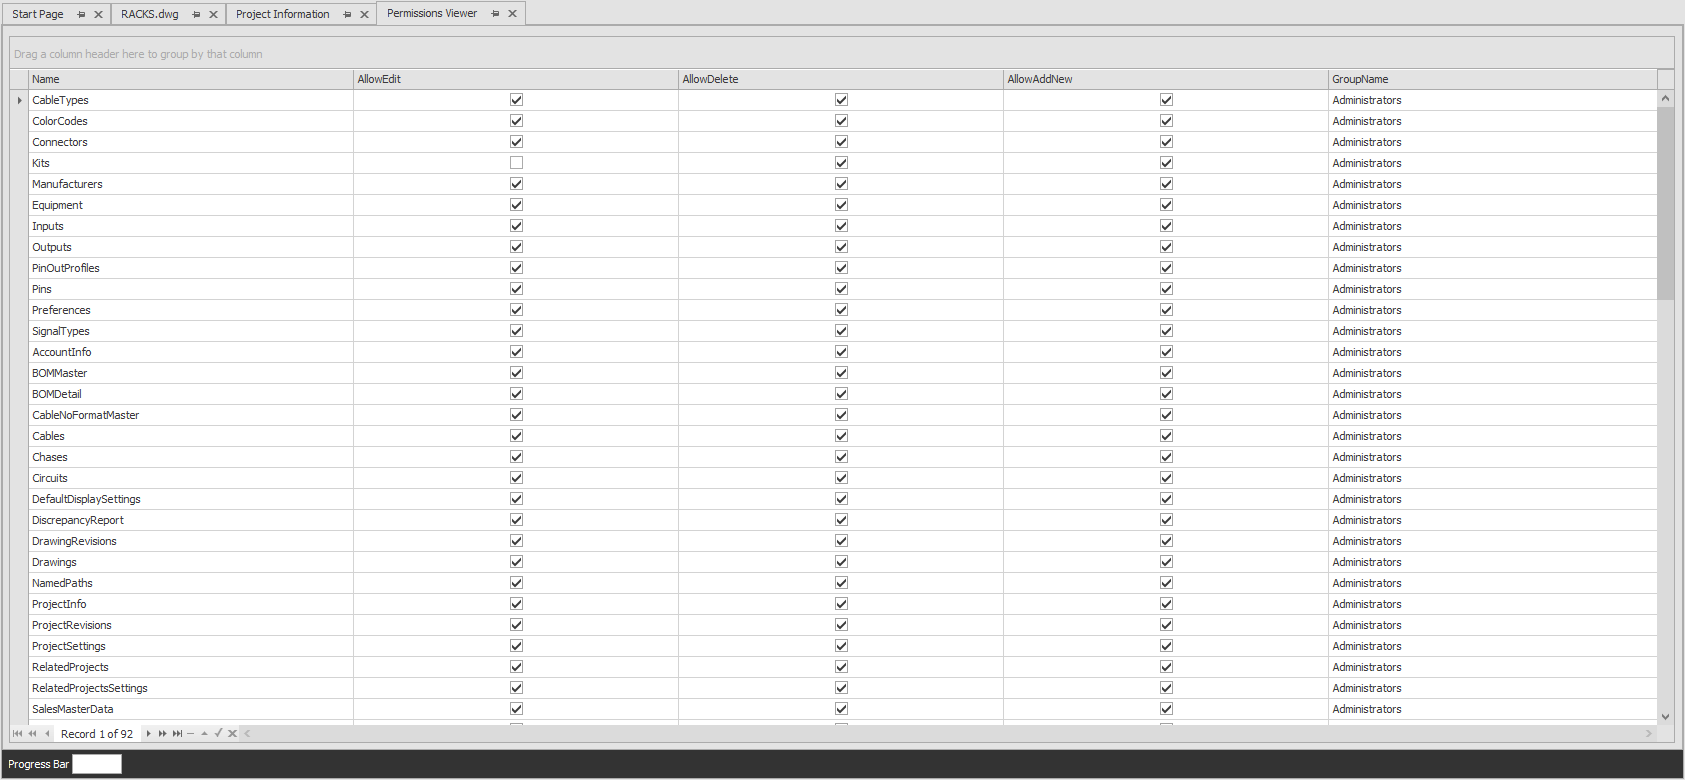Enable AllowEdit for Kits
The width and height of the screenshot is (1685, 780).
coord(516,163)
